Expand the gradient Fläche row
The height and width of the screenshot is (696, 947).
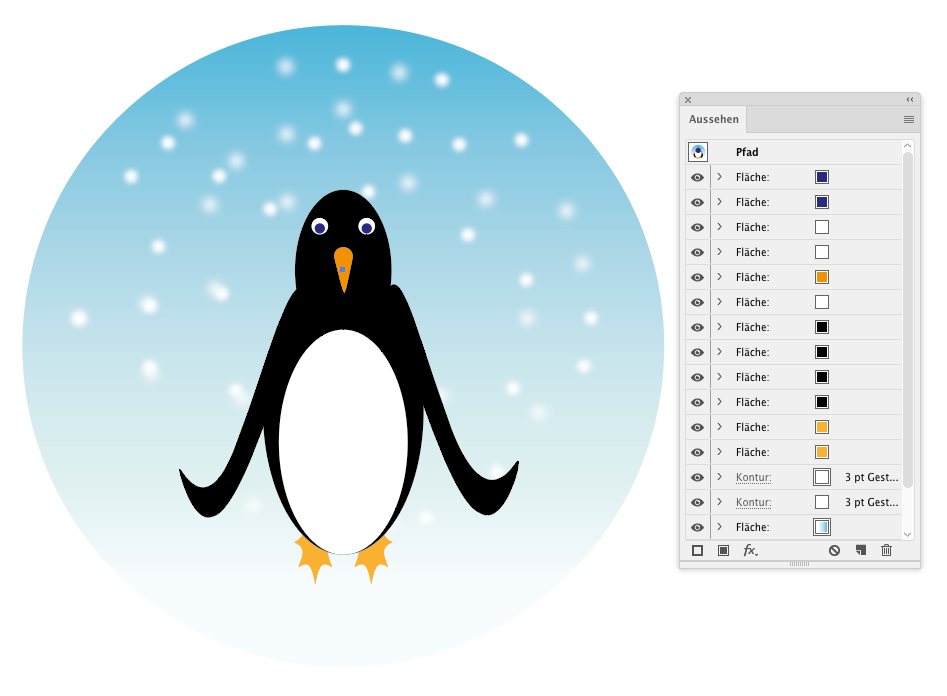(x=719, y=527)
